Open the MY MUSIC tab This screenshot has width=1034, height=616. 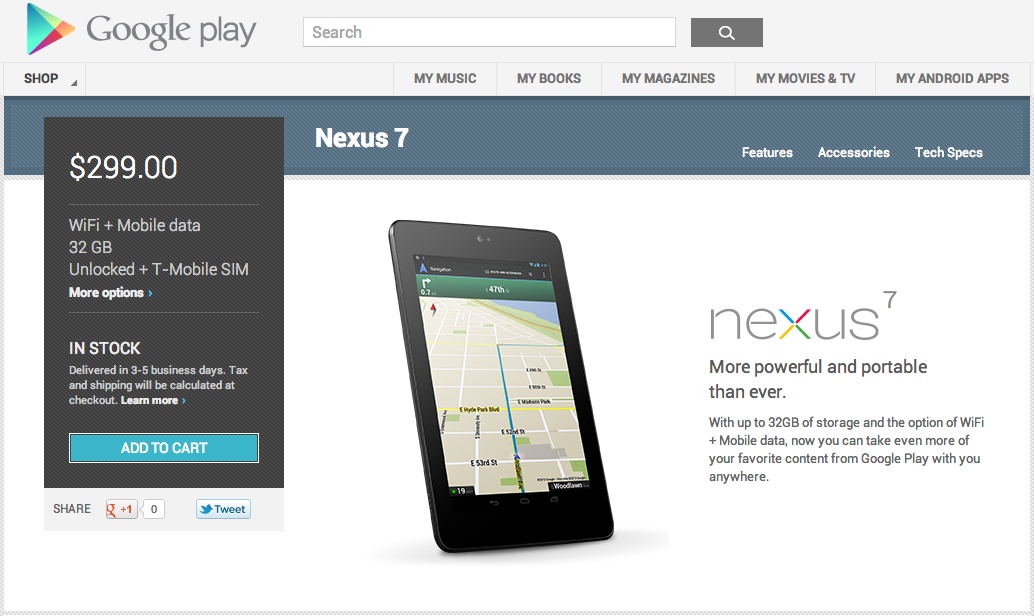coord(445,78)
